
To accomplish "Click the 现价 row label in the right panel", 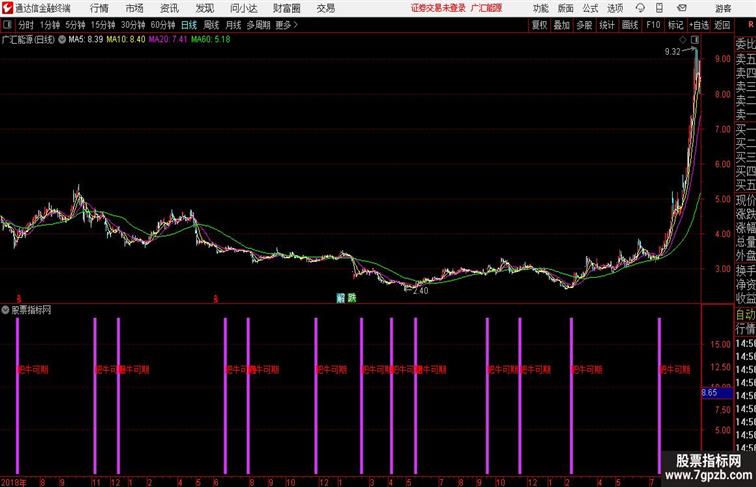I will (x=745, y=200).
